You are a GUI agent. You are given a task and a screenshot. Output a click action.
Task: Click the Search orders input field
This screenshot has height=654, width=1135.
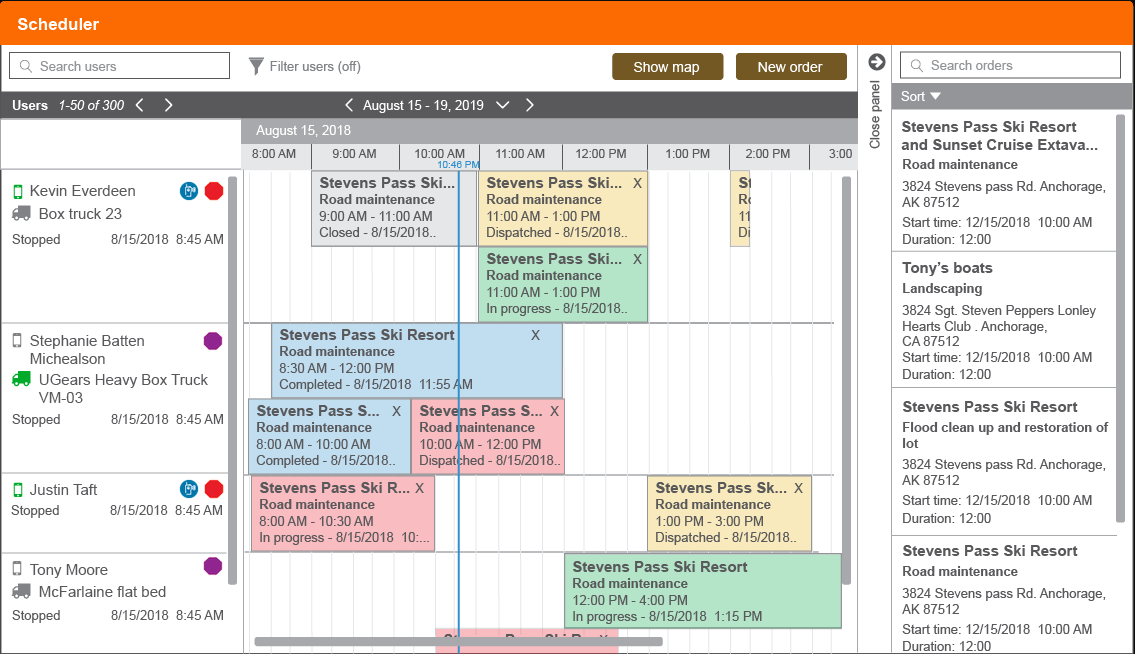[x=1010, y=65]
